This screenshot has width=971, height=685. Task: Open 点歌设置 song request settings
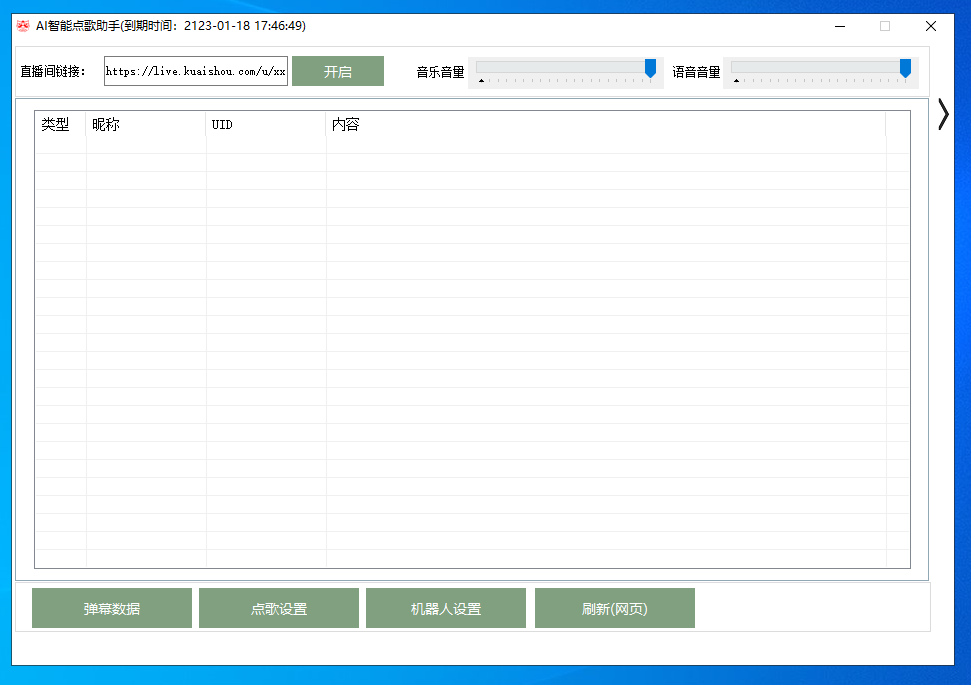[279, 609]
